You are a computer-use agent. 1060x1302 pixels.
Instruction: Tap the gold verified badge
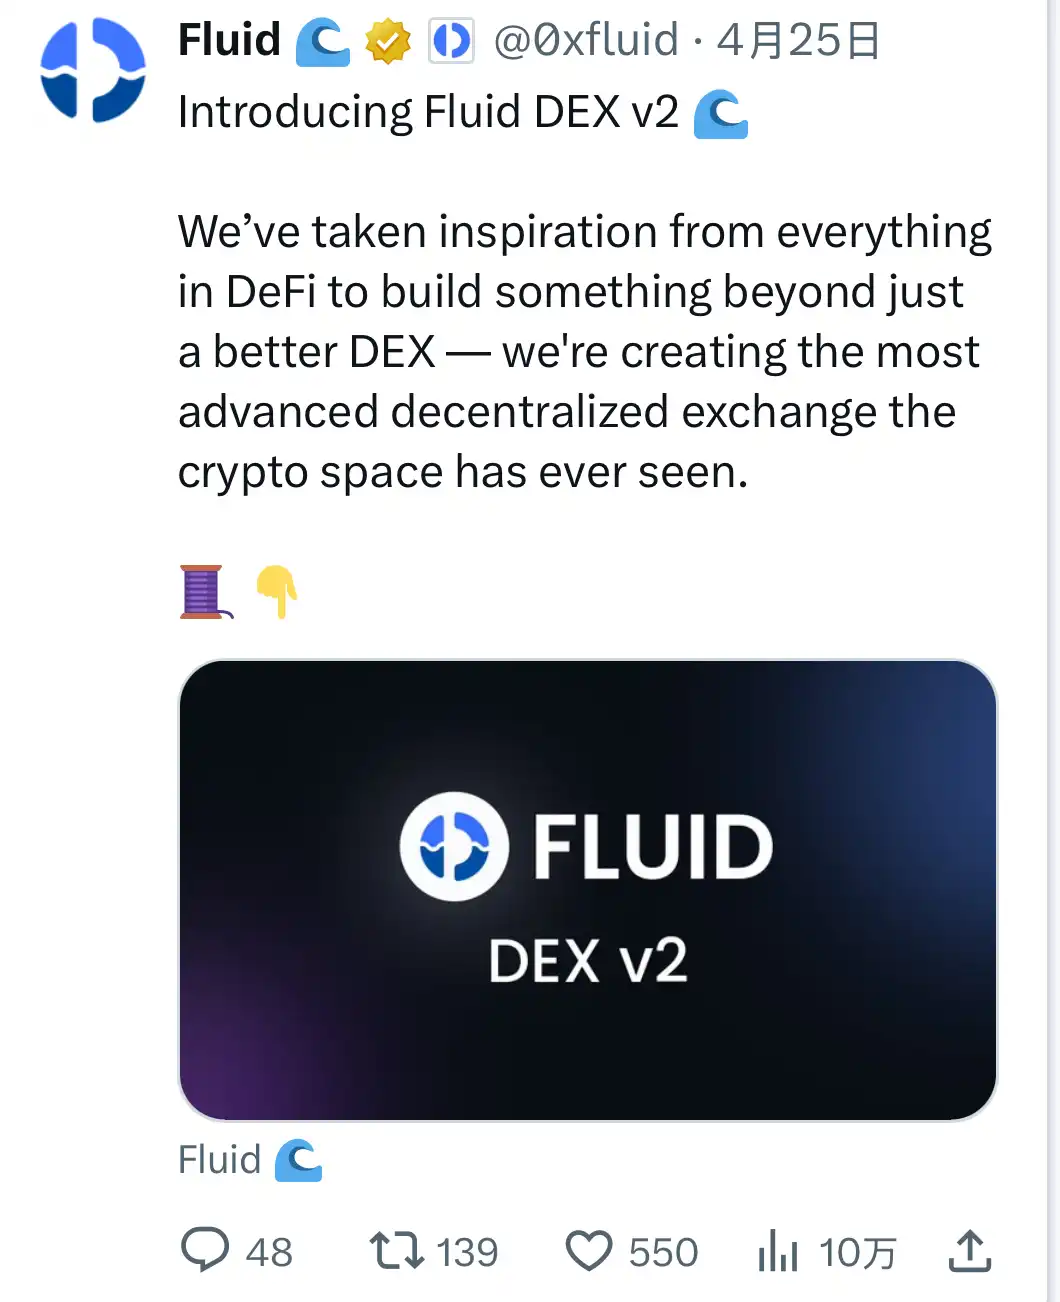388,42
